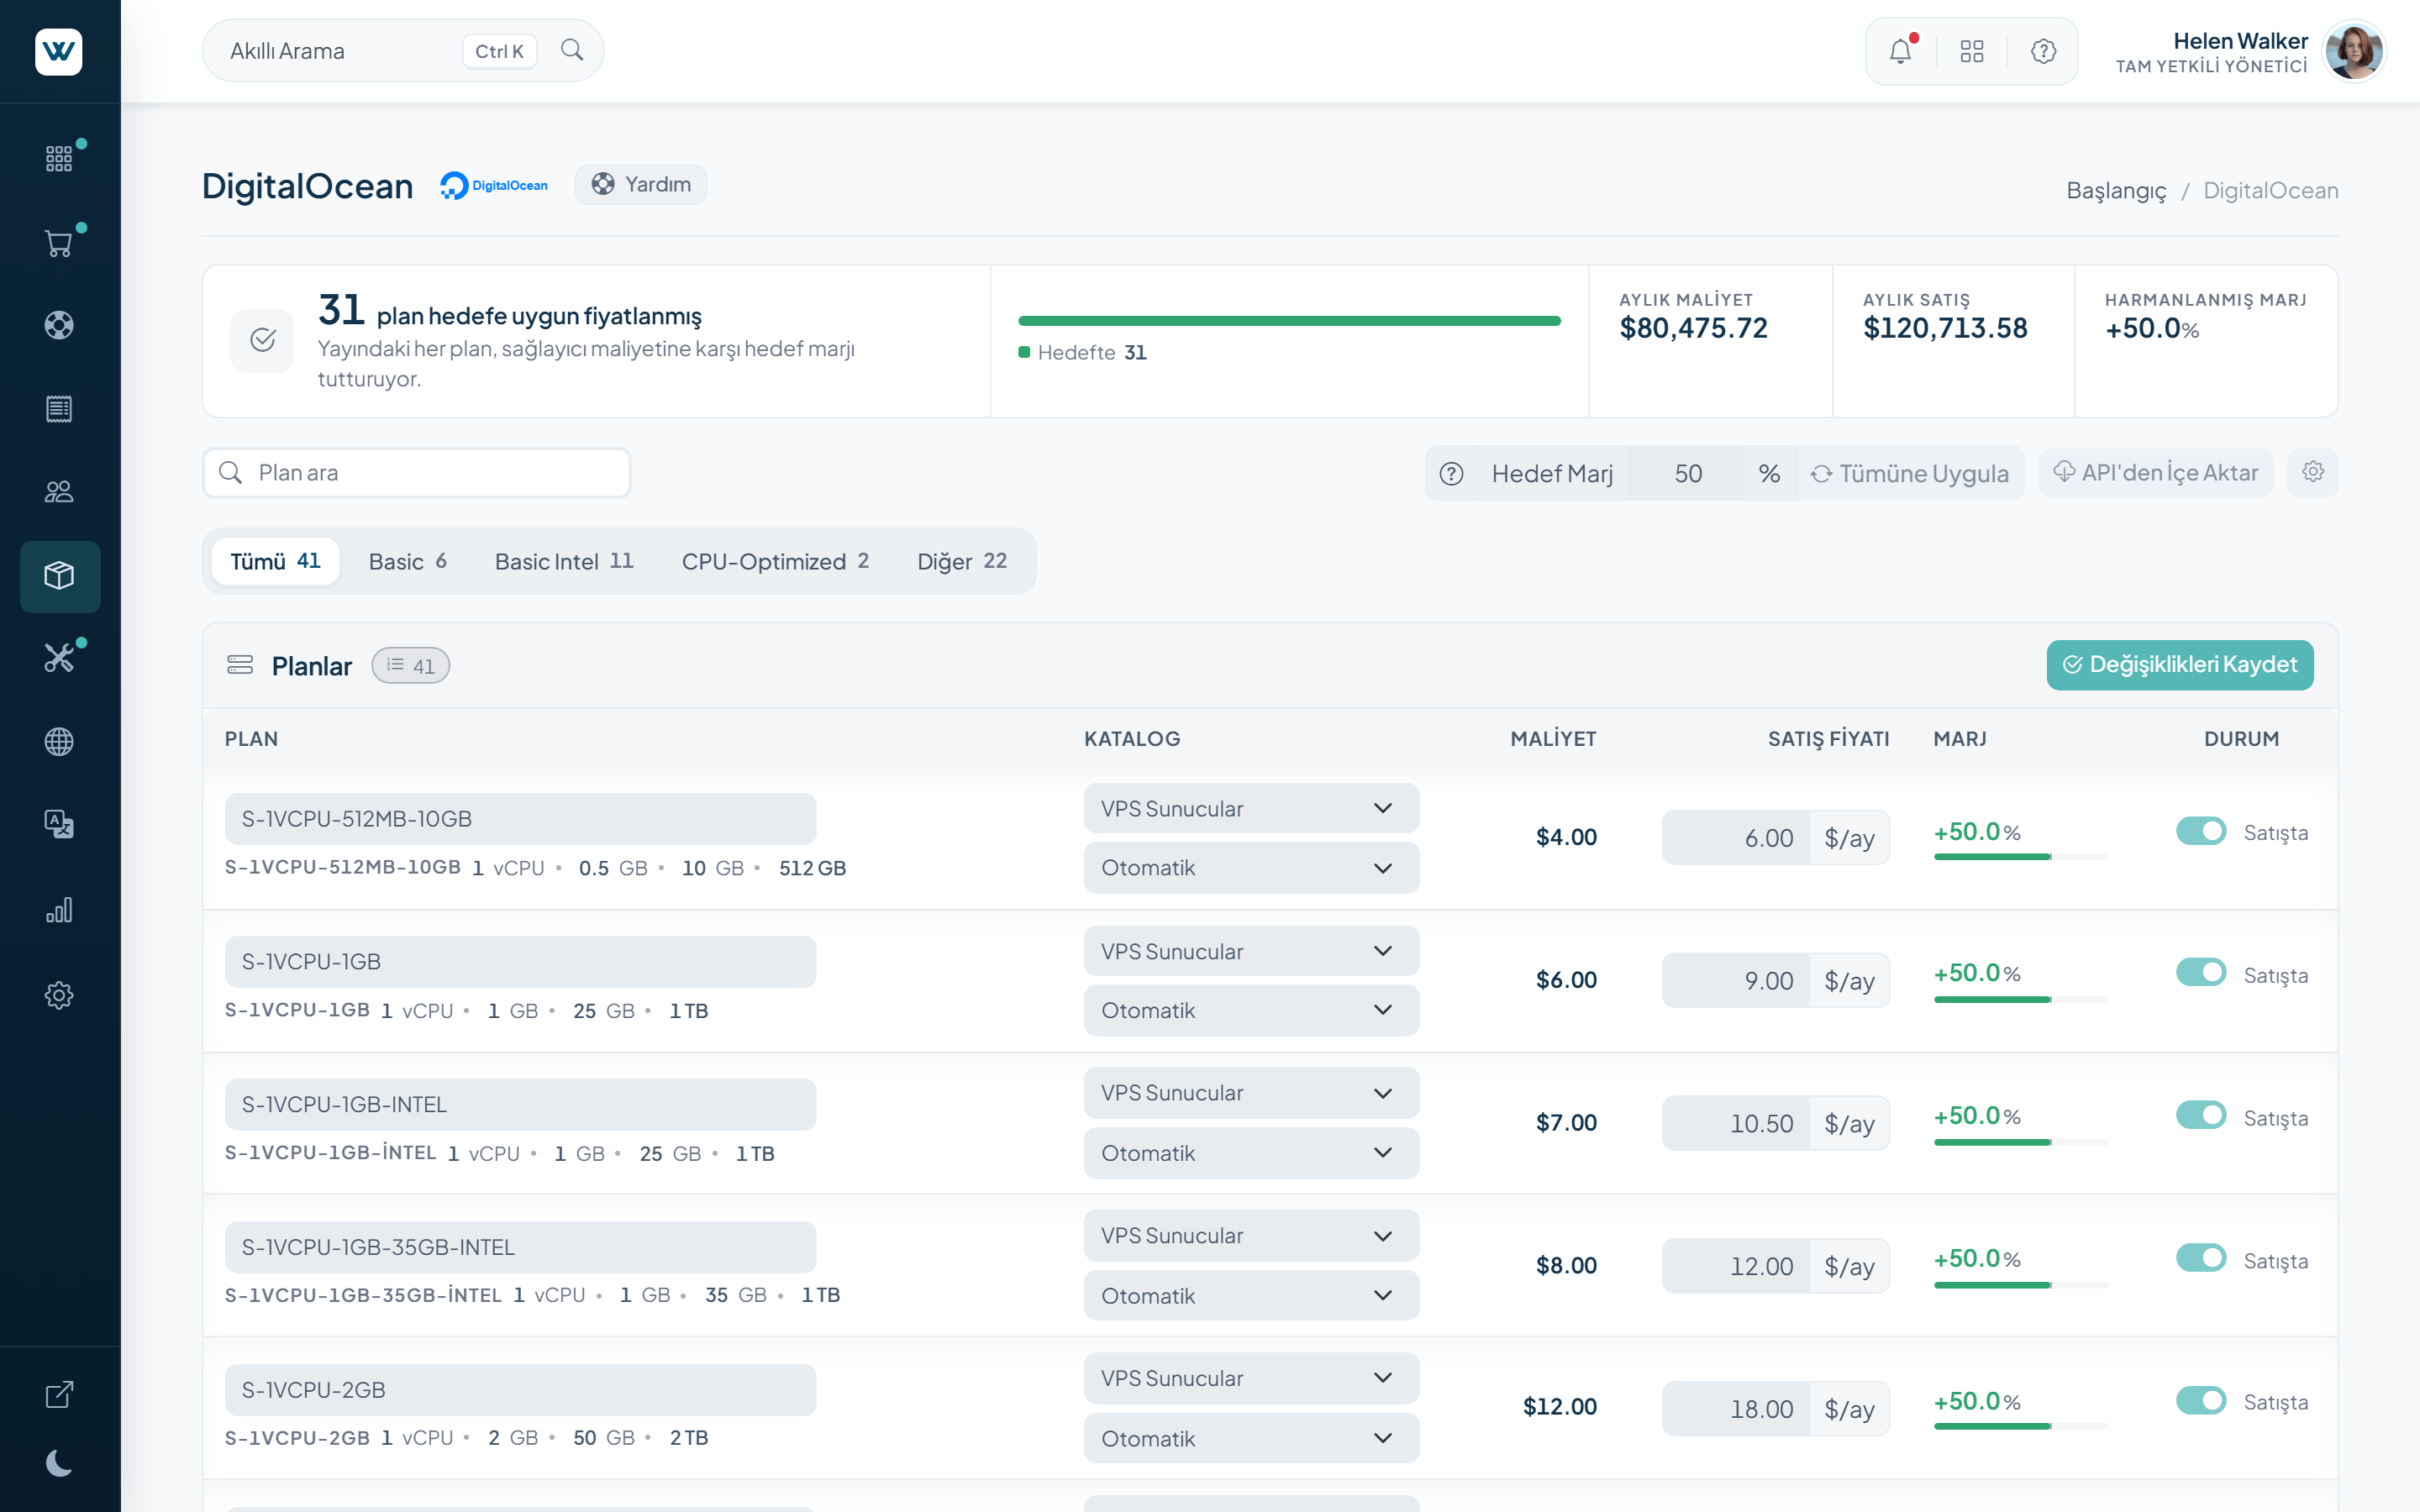Open the bar chart reports sidebar icon
Image resolution: width=2420 pixels, height=1512 pixels.
pos(59,910)
